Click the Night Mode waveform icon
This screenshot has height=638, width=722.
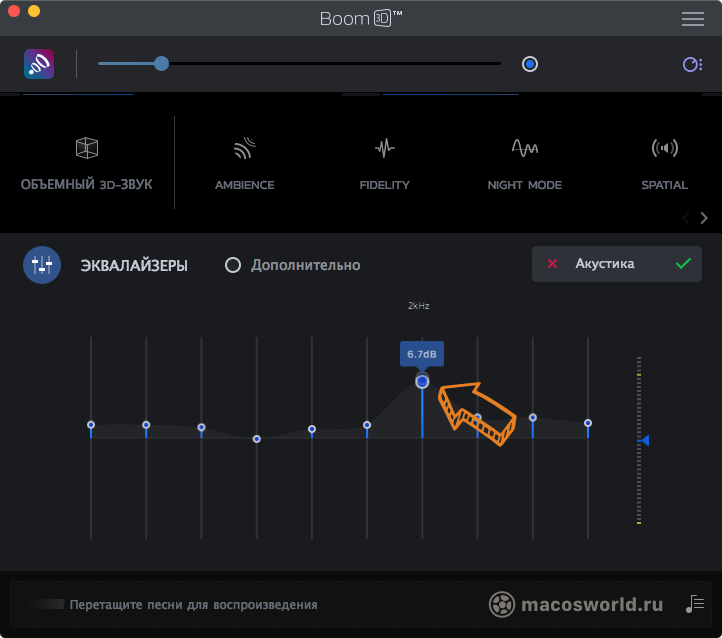point(525,148)
